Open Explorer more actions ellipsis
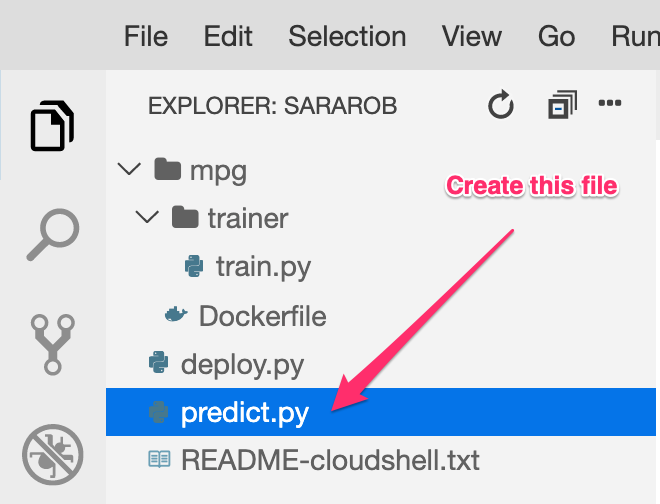 point(610,103)
